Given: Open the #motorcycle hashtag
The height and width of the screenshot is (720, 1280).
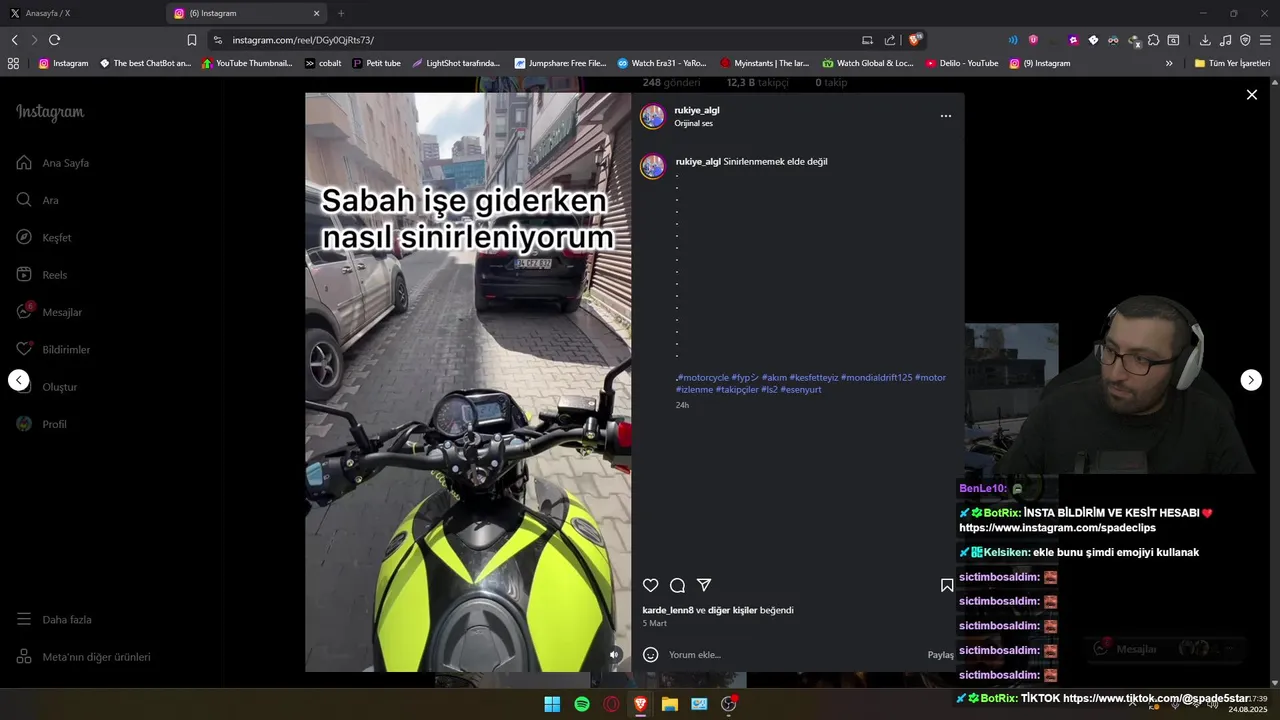Looking at the screenshot, I should coord(703,378).
